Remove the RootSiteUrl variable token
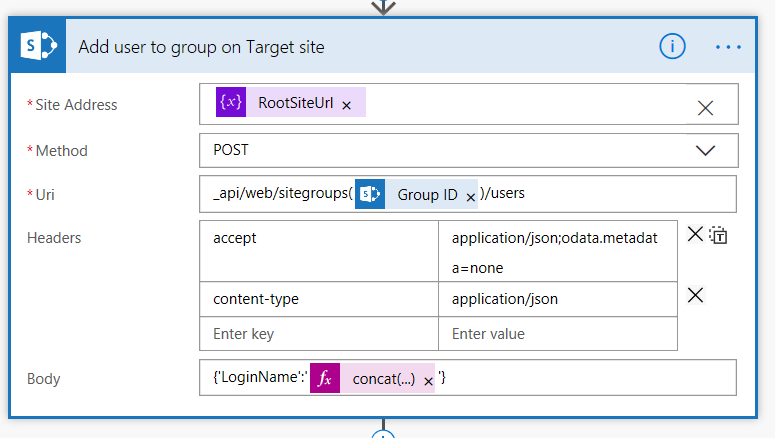775x438 pixels. pyautogui.click(x=347, y=105)
